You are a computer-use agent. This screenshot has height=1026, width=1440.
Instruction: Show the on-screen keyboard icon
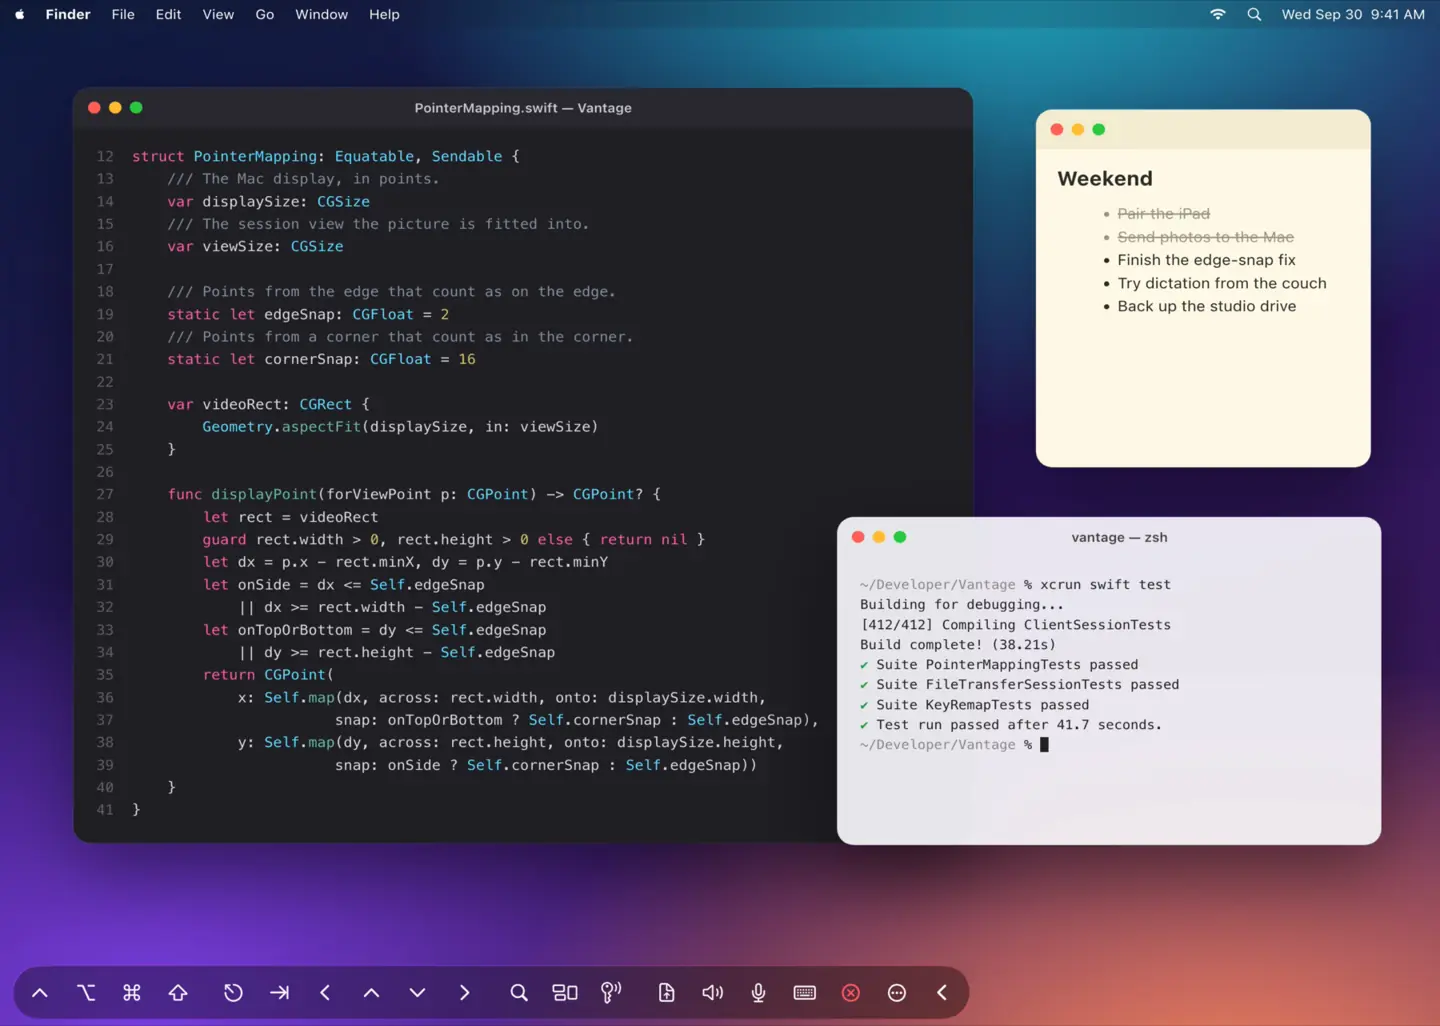point(805,993)
